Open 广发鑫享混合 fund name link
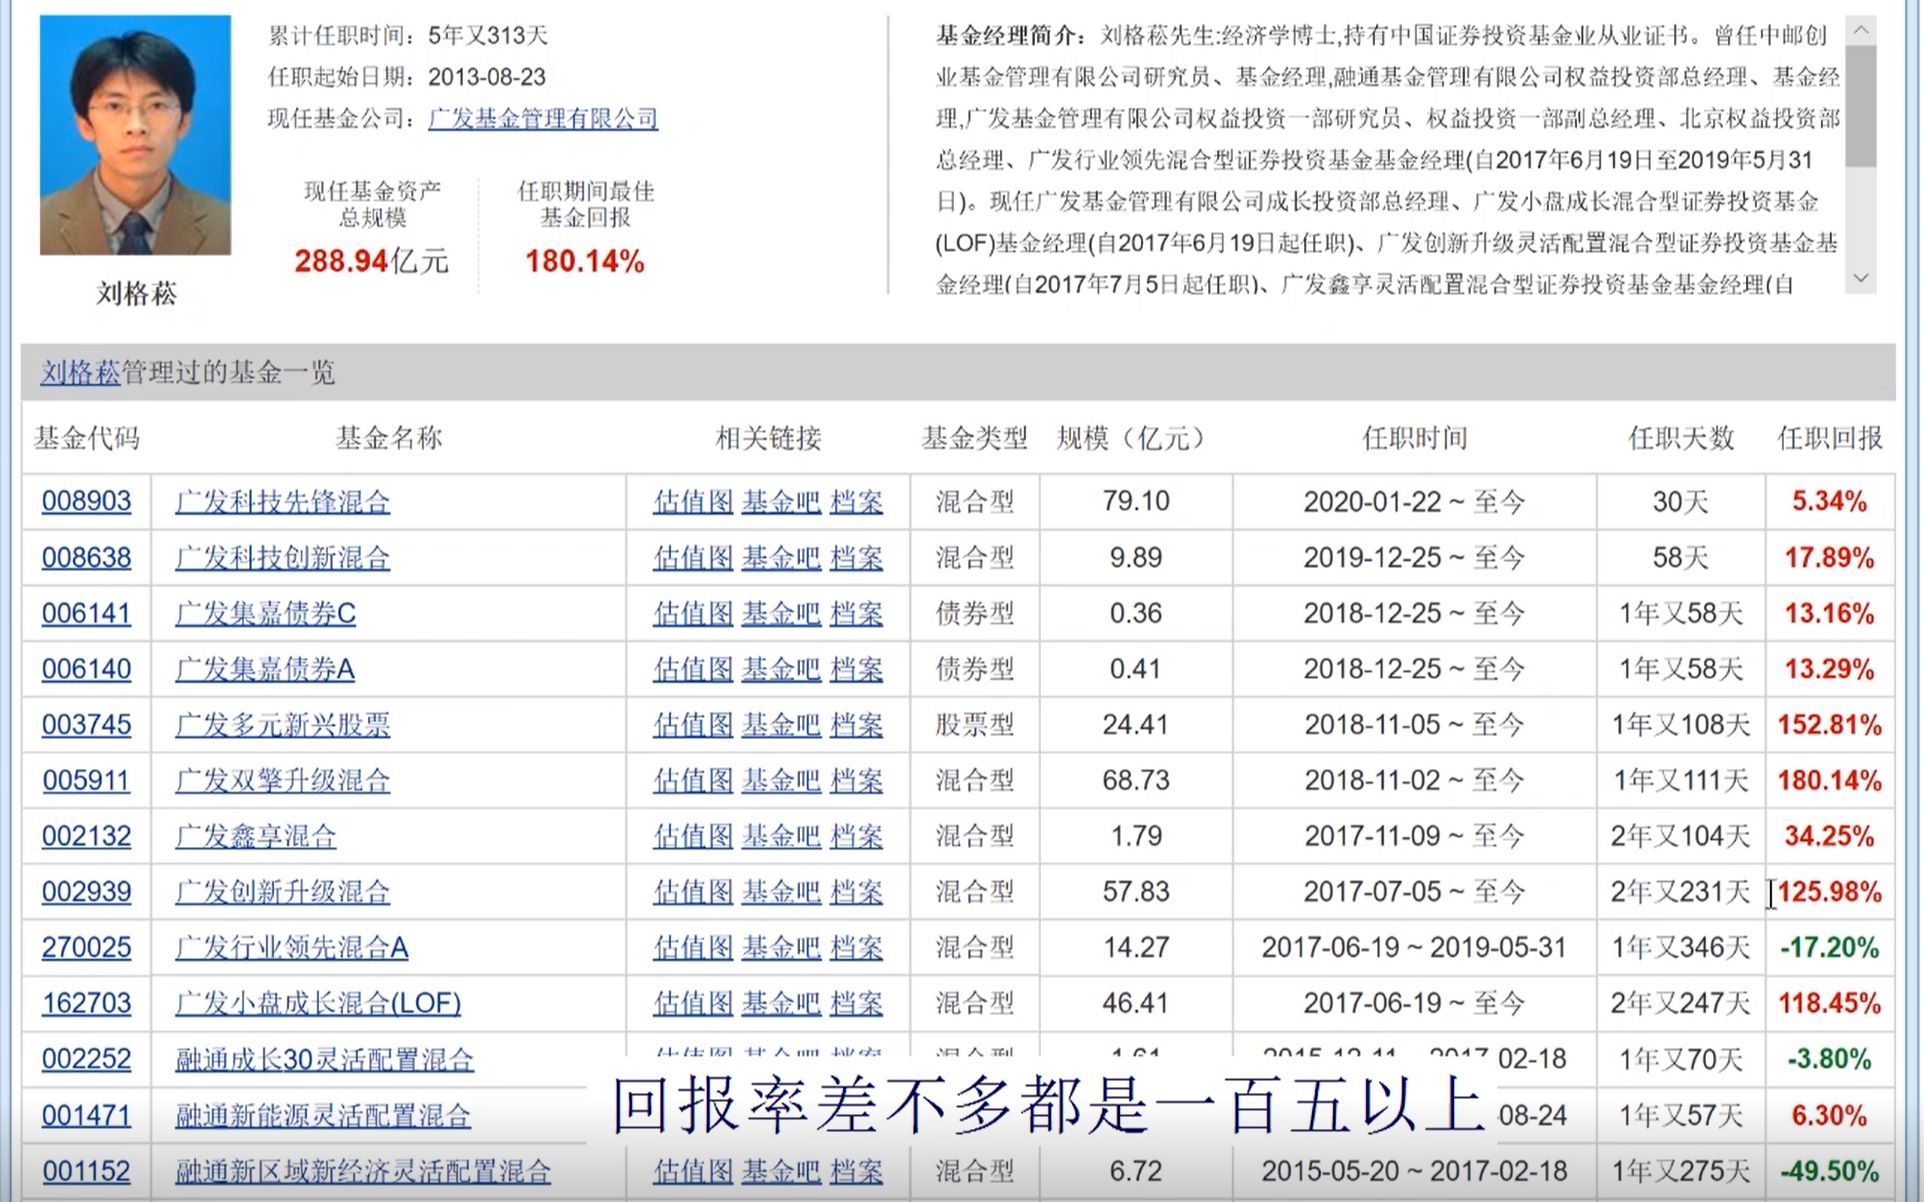The height and width of the screenshot is (1202, 1924). click(x=256, y=837)
